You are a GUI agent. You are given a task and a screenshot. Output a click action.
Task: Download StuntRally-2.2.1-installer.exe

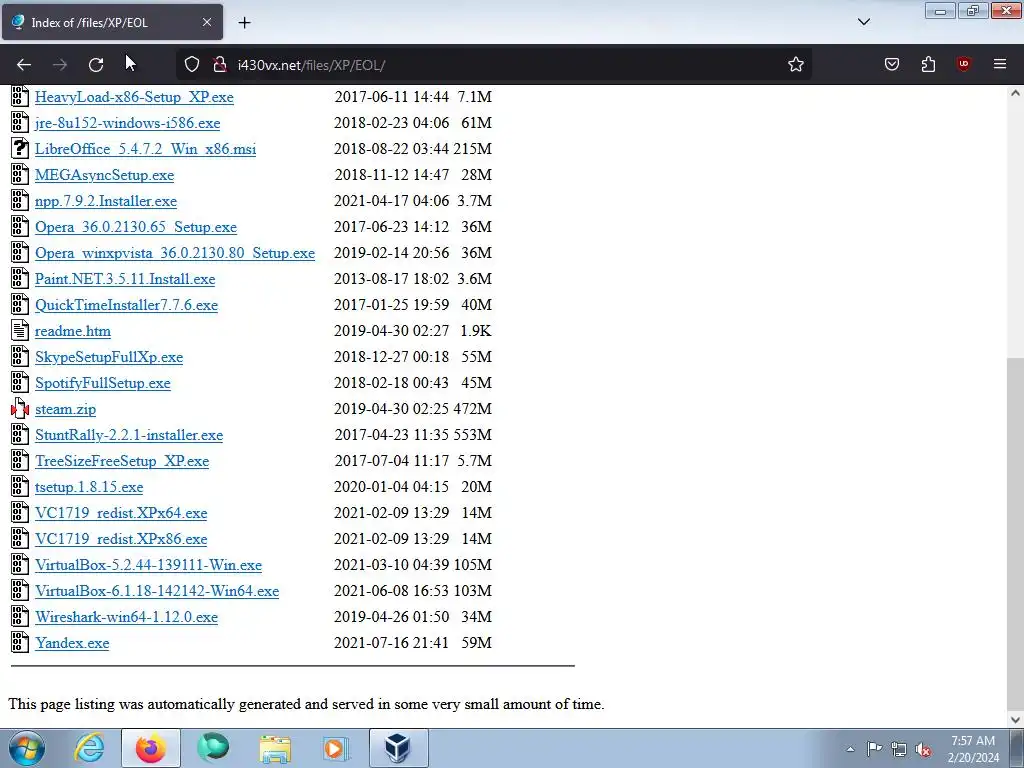(x=129, y=435)
